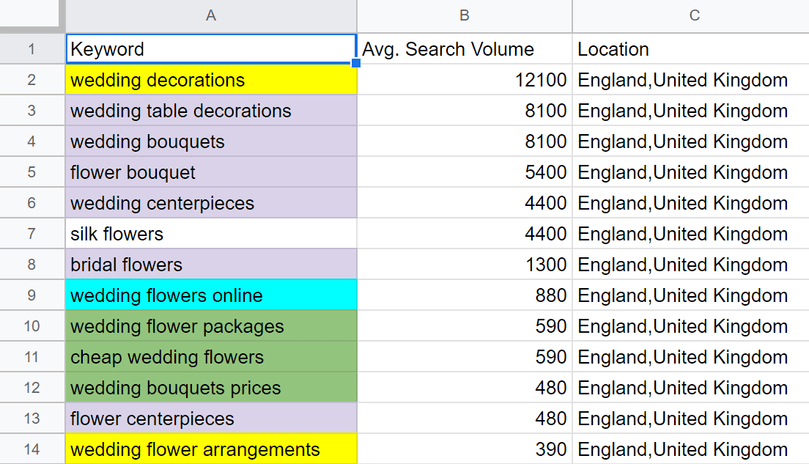Click the 'wedding bouquets prices' cell
Viewport: 809px width, 464px height.
point(211,388)
